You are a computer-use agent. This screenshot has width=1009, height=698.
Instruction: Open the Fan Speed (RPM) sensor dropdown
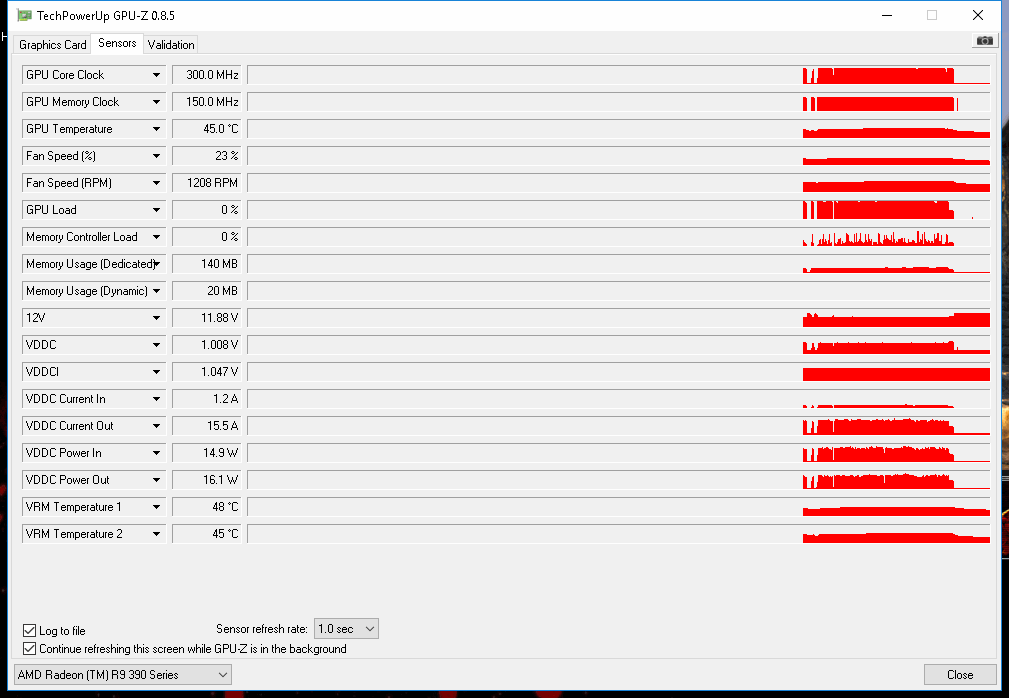pyautogui.click(x=156, y=183)
